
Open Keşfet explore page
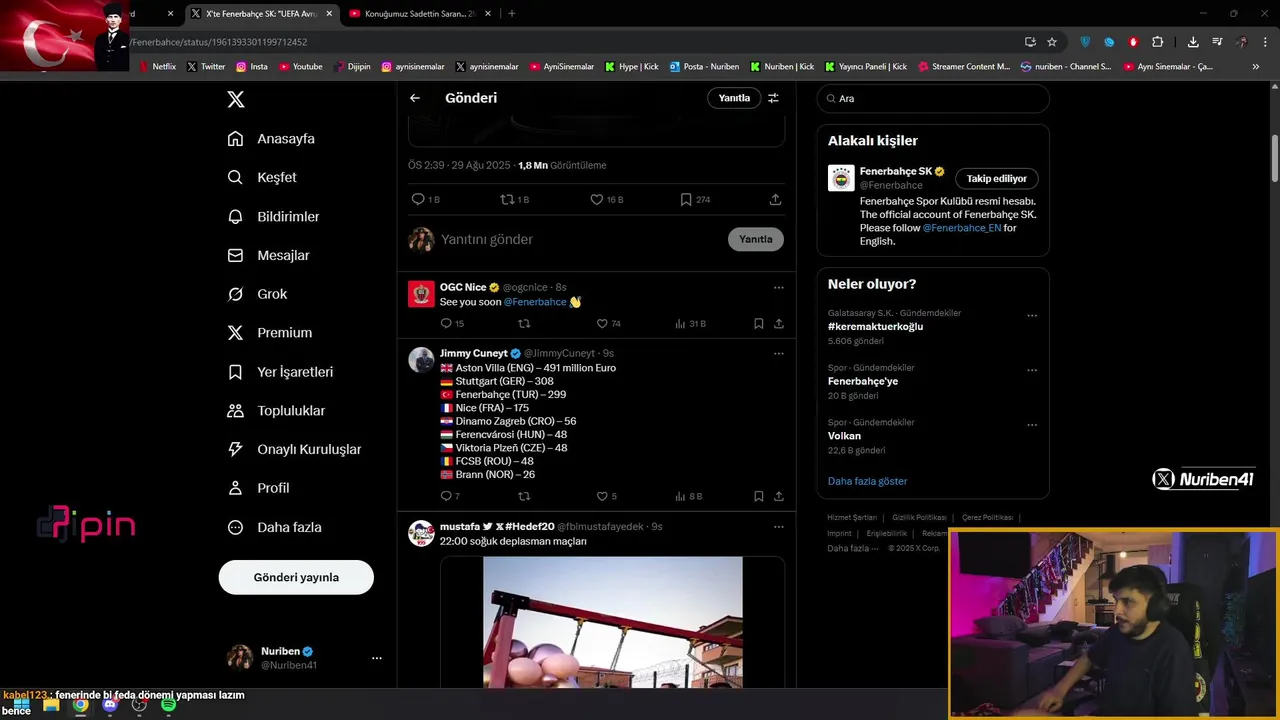262,177
